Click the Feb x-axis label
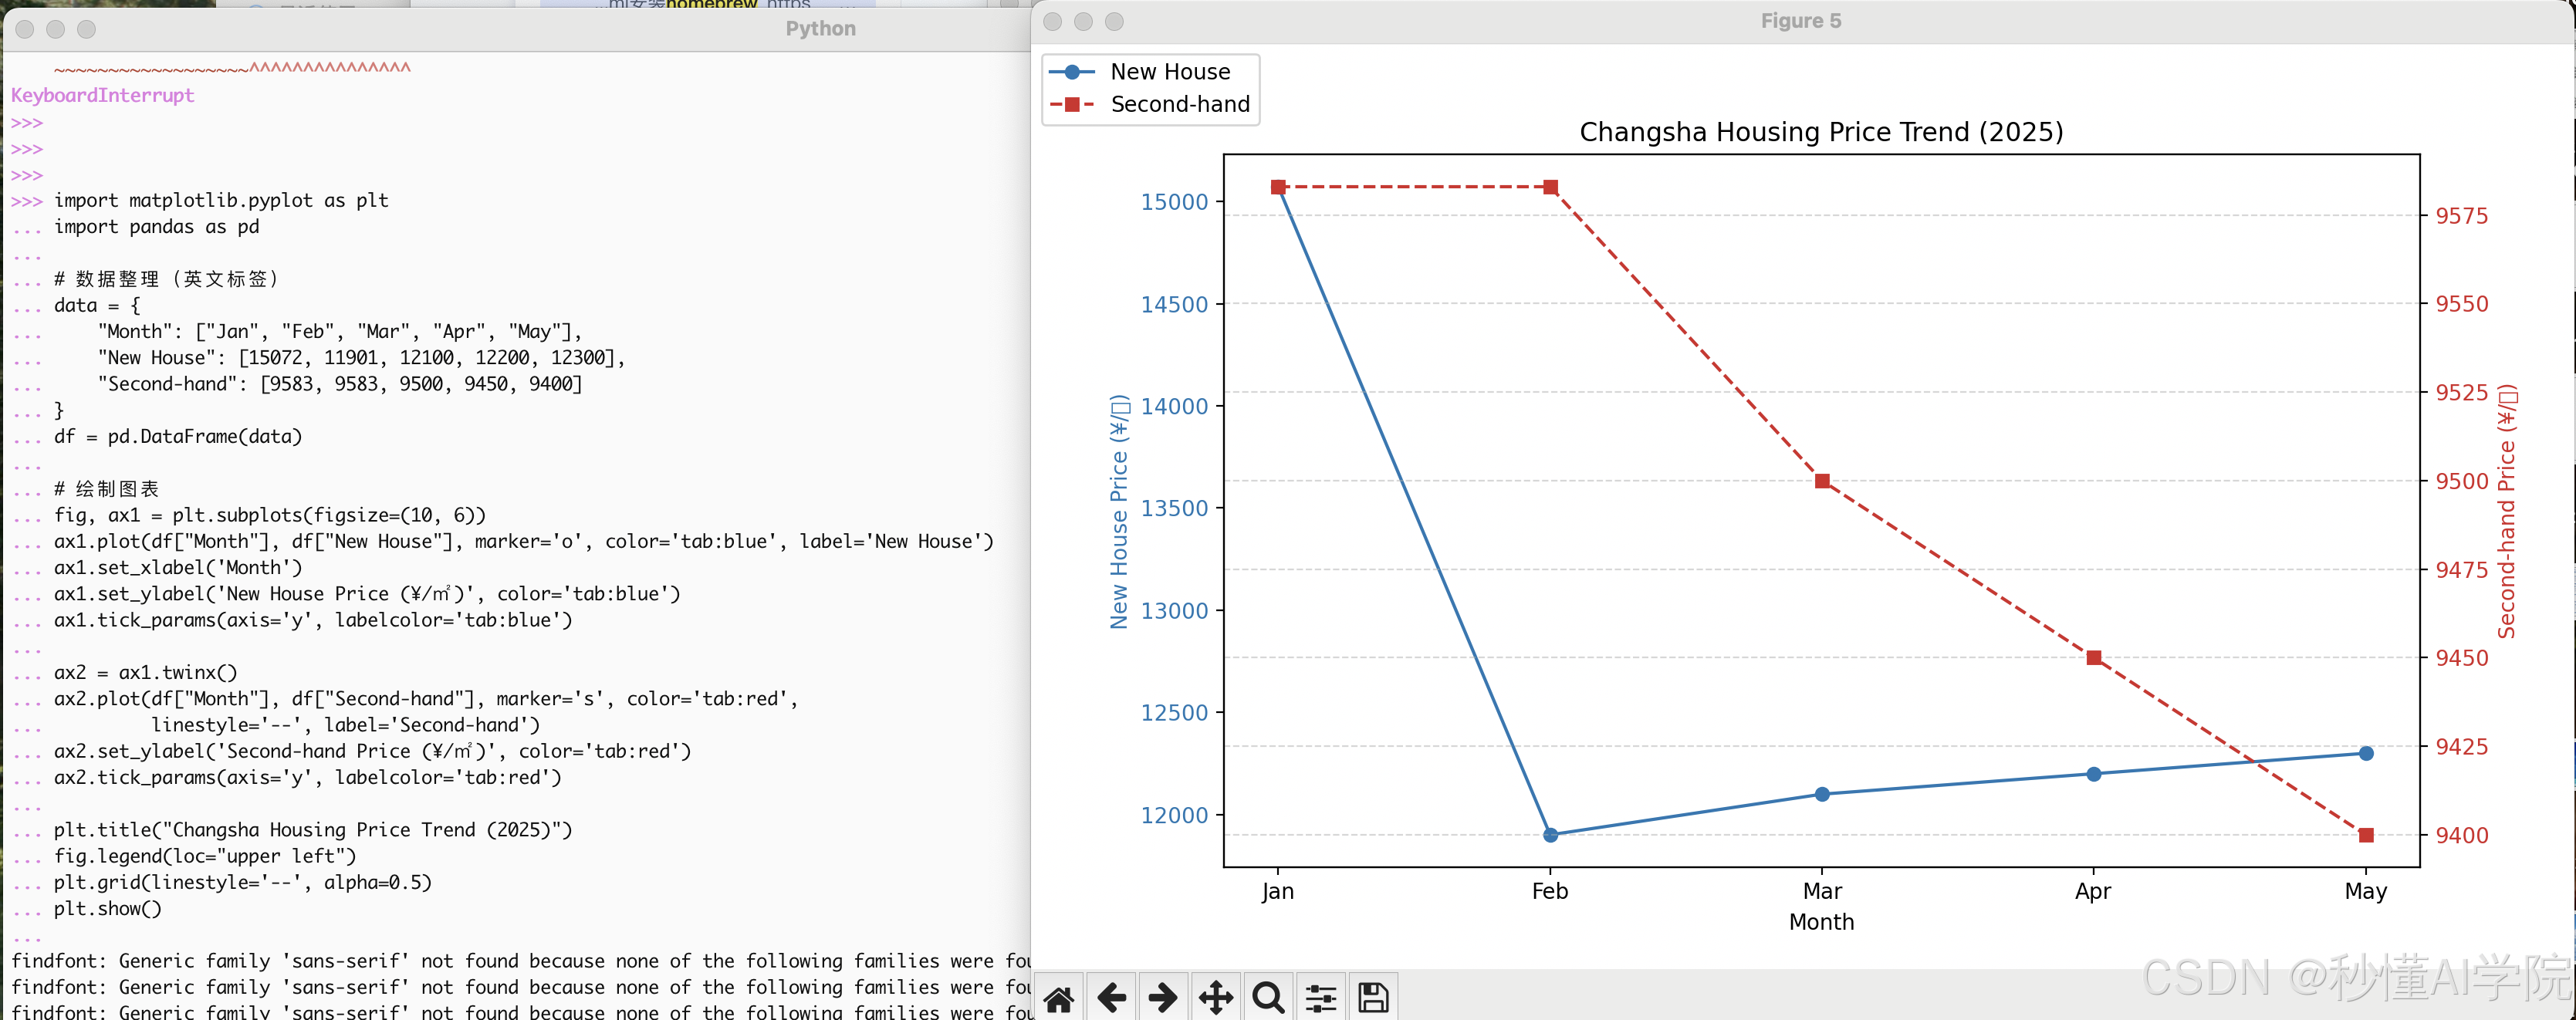The width and height of the screenshot is (2576, 1020). click(1550, 891)
